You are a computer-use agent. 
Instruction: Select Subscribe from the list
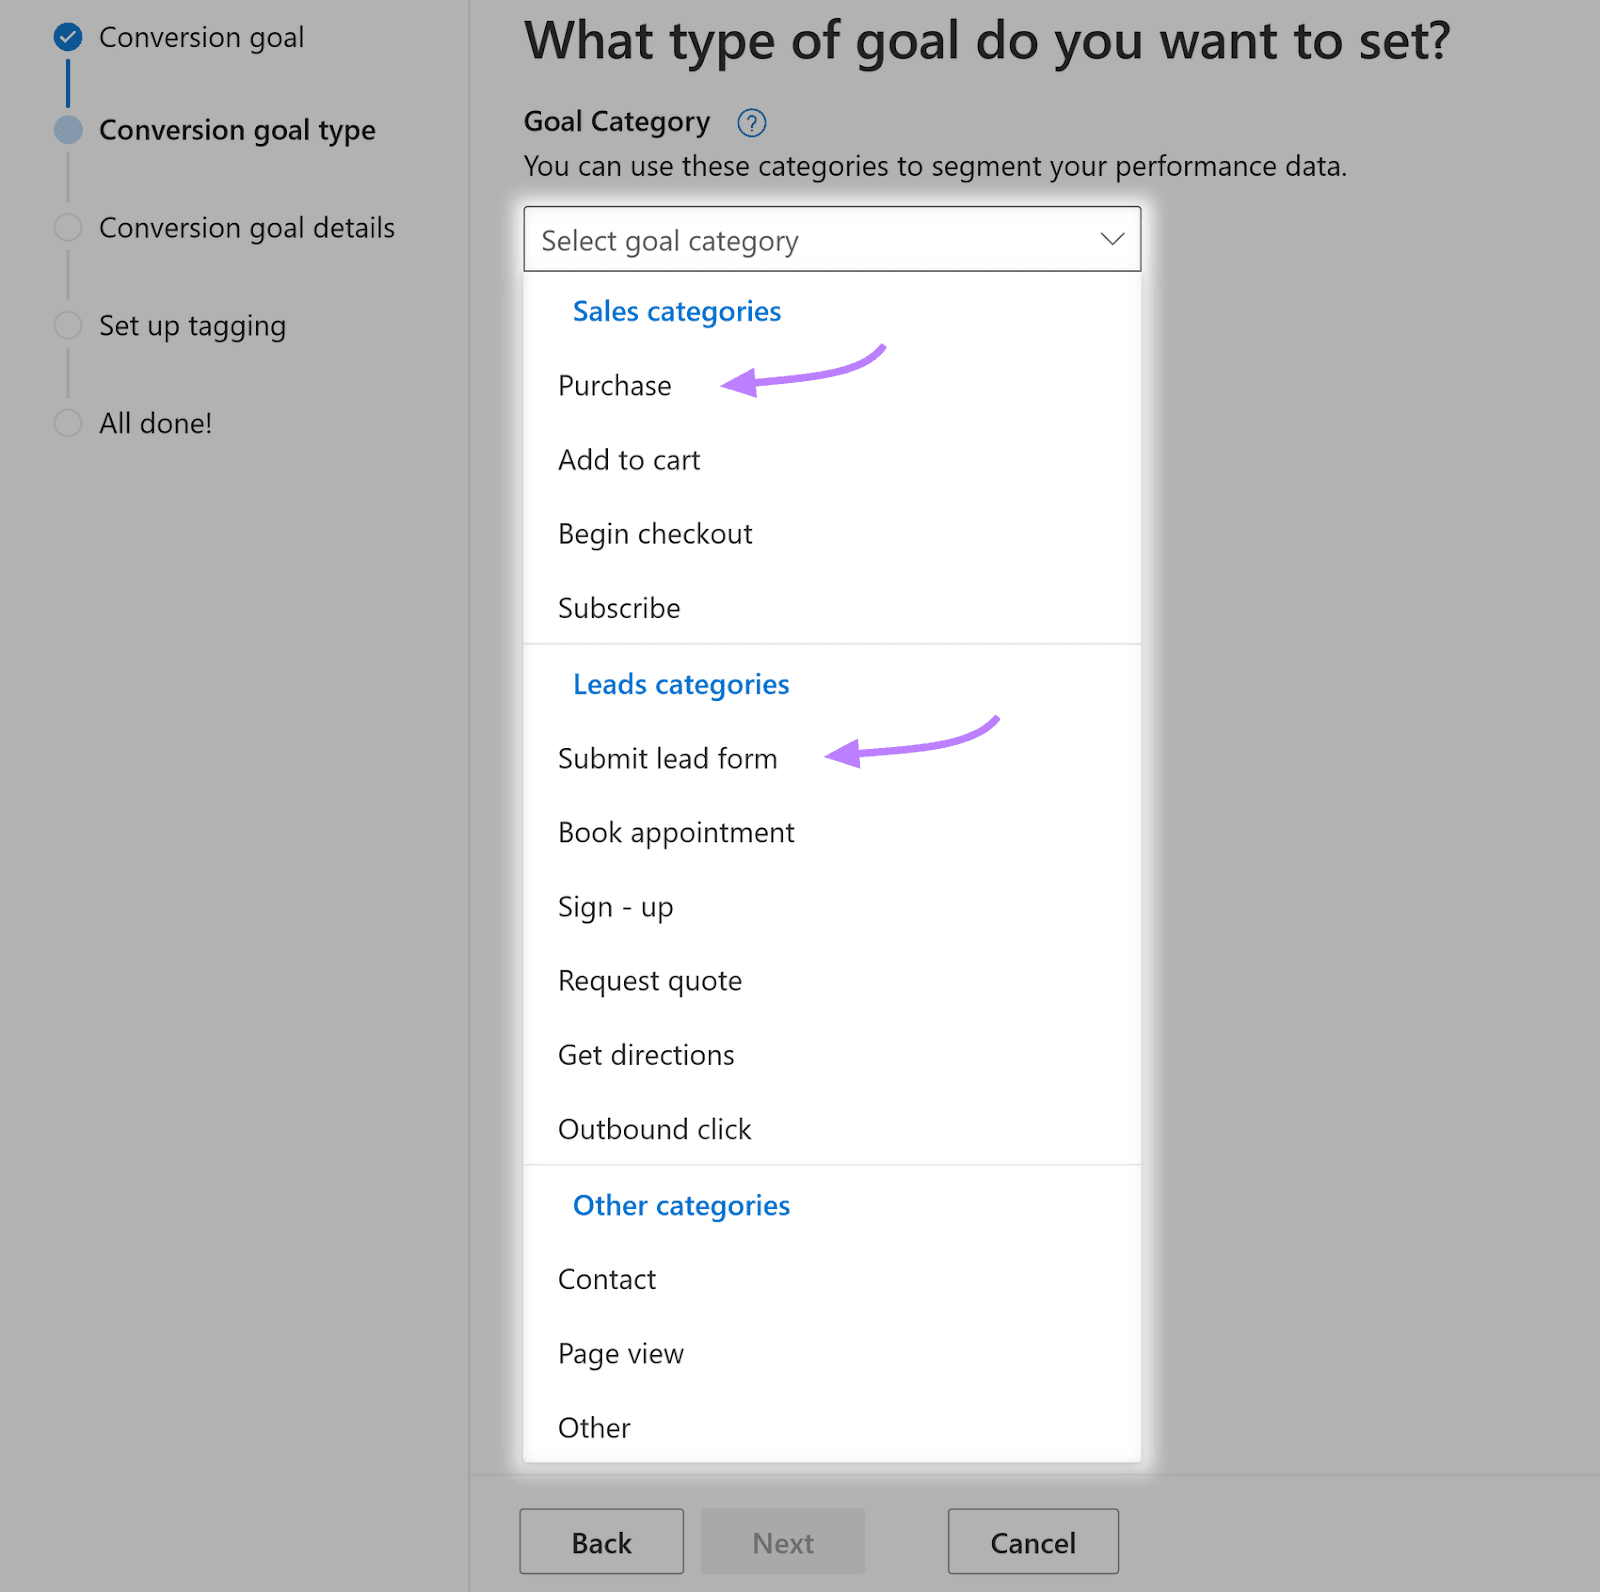click(x=619, y=608)
